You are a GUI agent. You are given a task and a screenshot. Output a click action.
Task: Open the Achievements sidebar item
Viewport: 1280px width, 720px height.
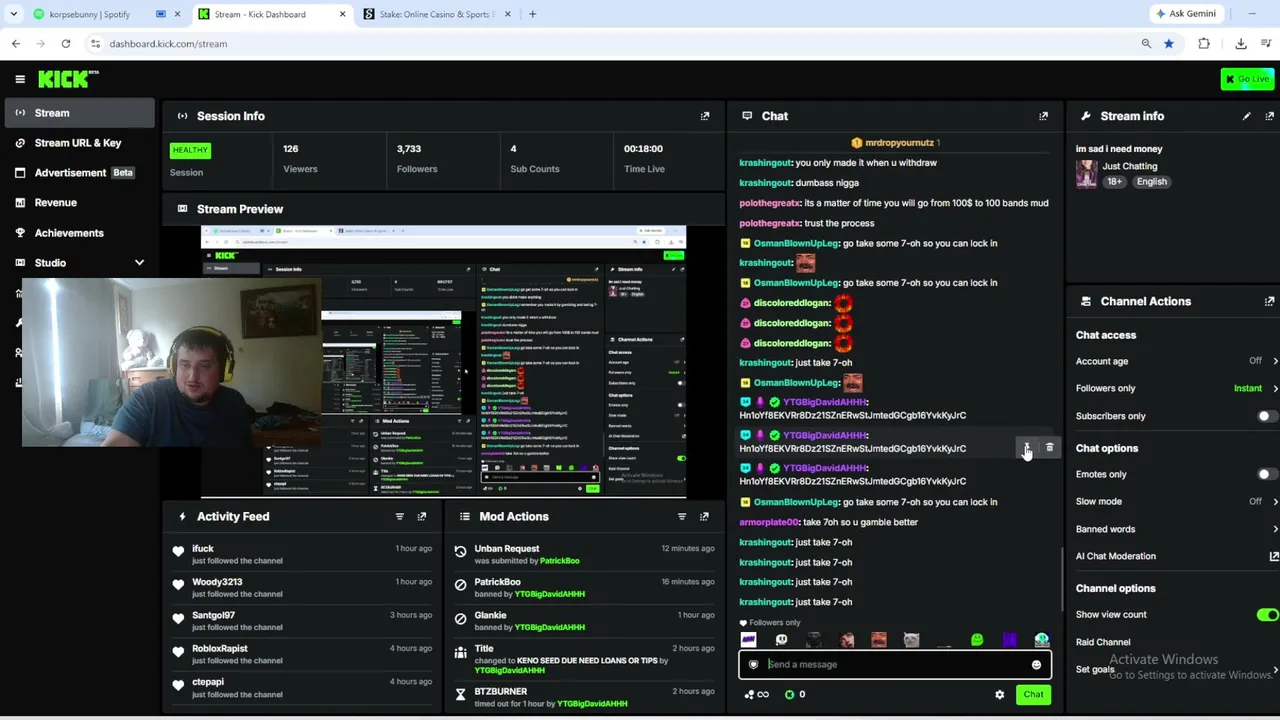click(78, 233)
